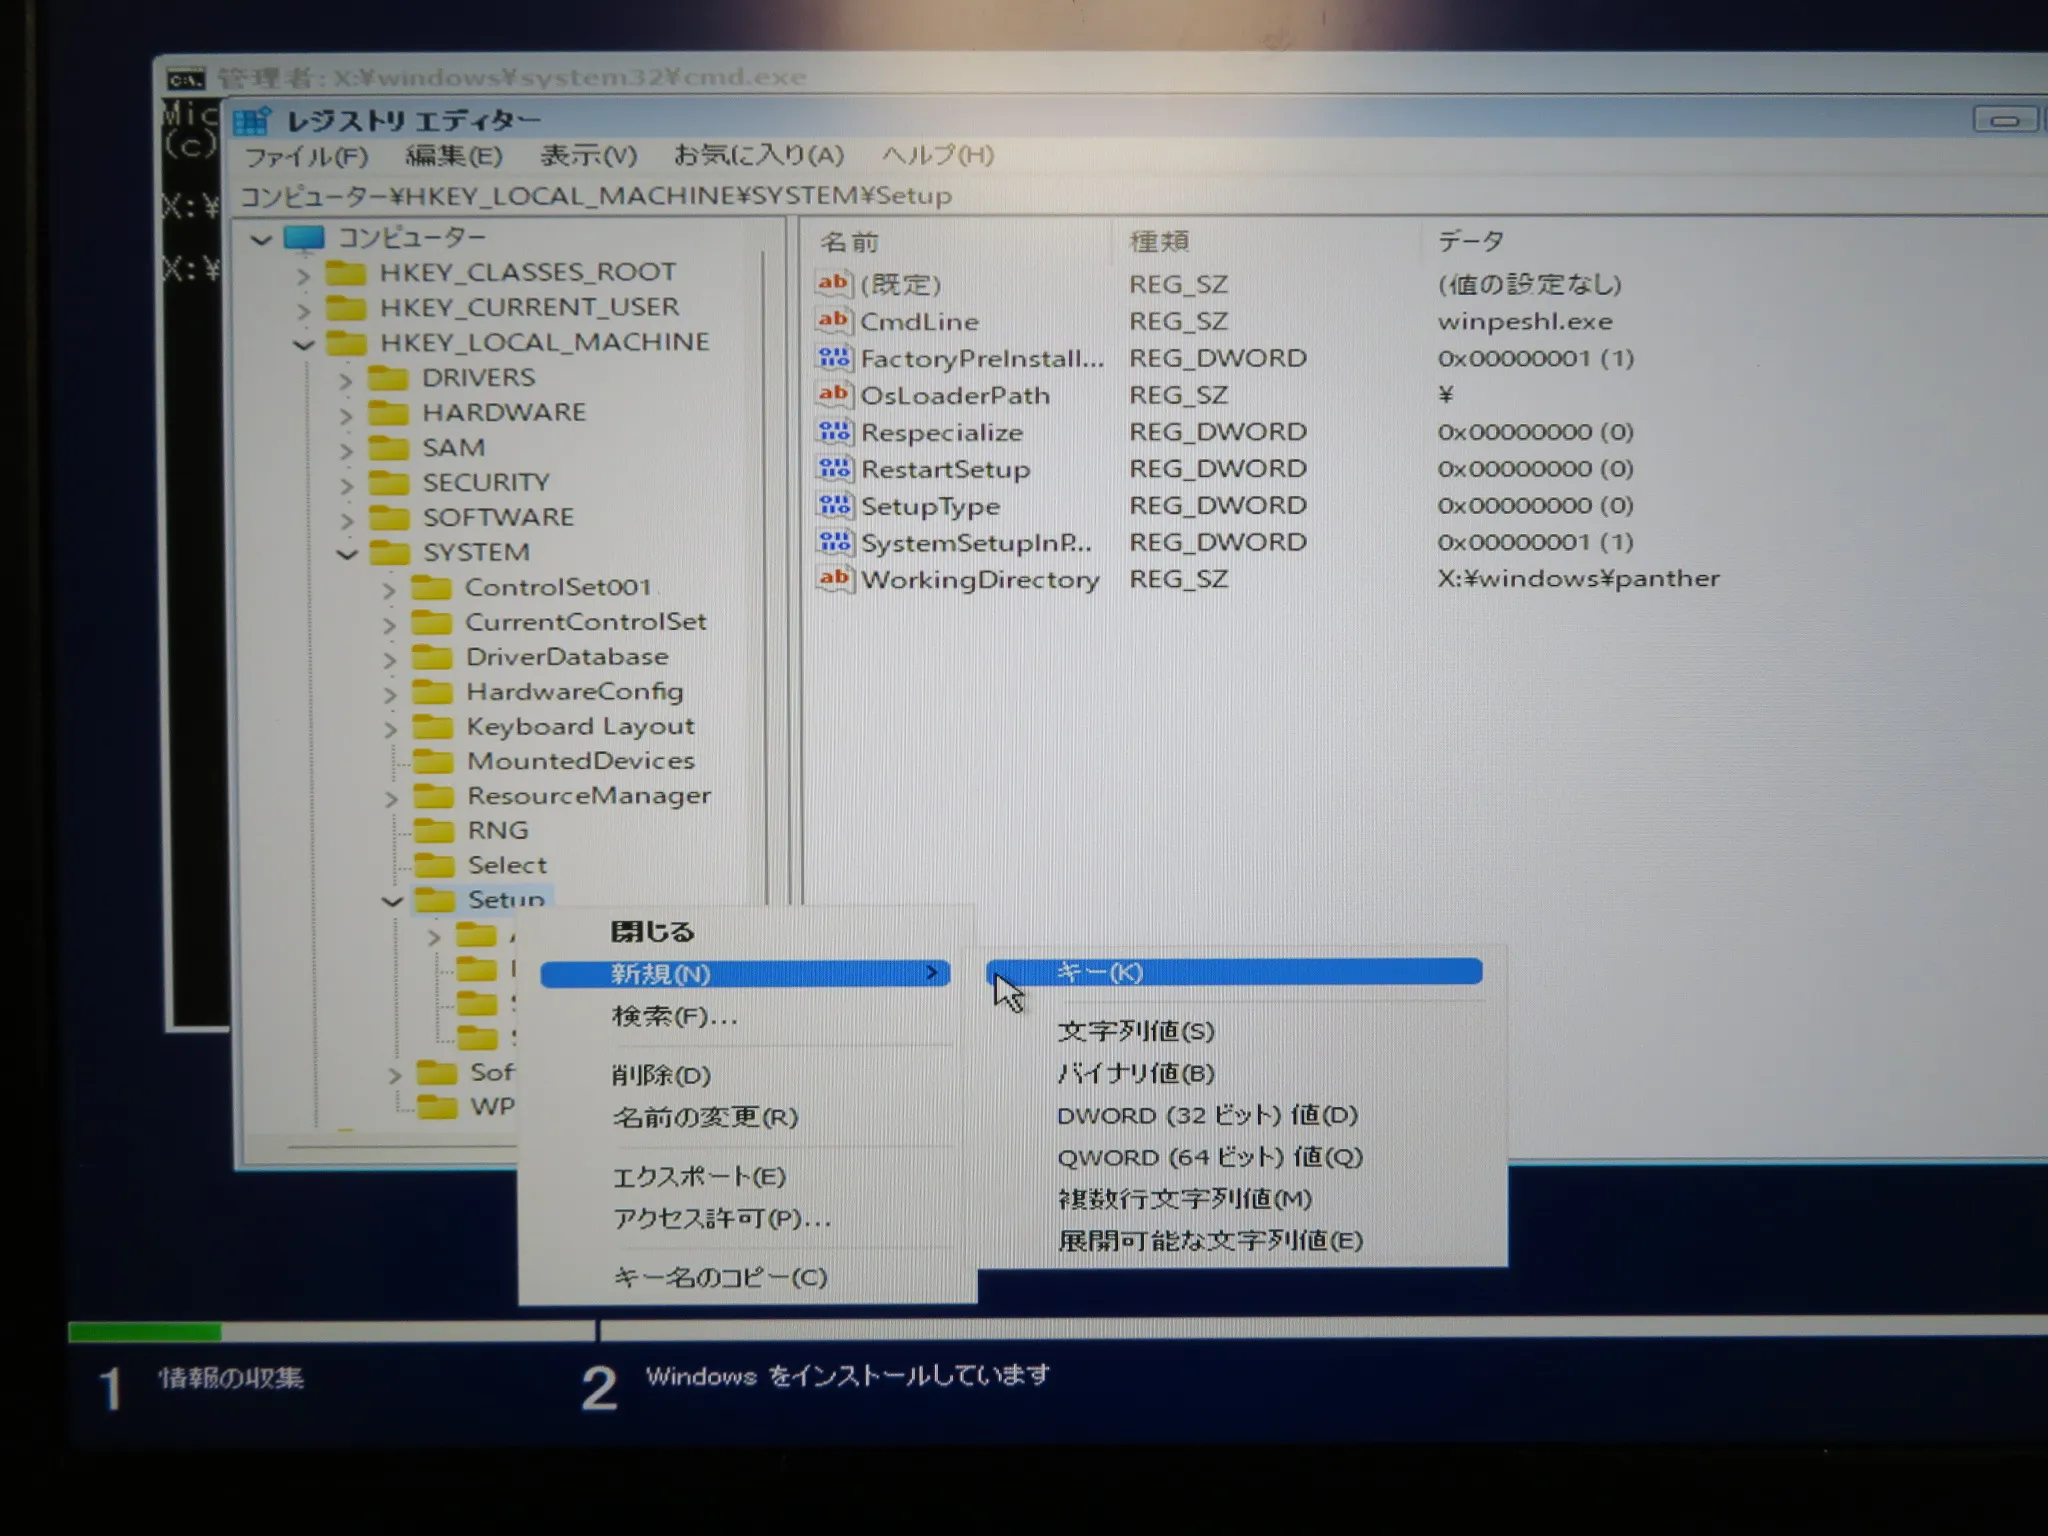Select the ResourceManager key
This screenshot has width=2048, height=1536.
click(589, 796)
